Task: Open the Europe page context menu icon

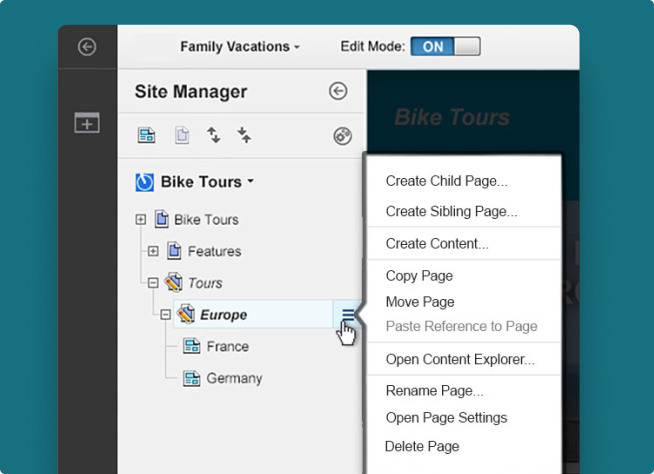Action: tap(347, 315)
